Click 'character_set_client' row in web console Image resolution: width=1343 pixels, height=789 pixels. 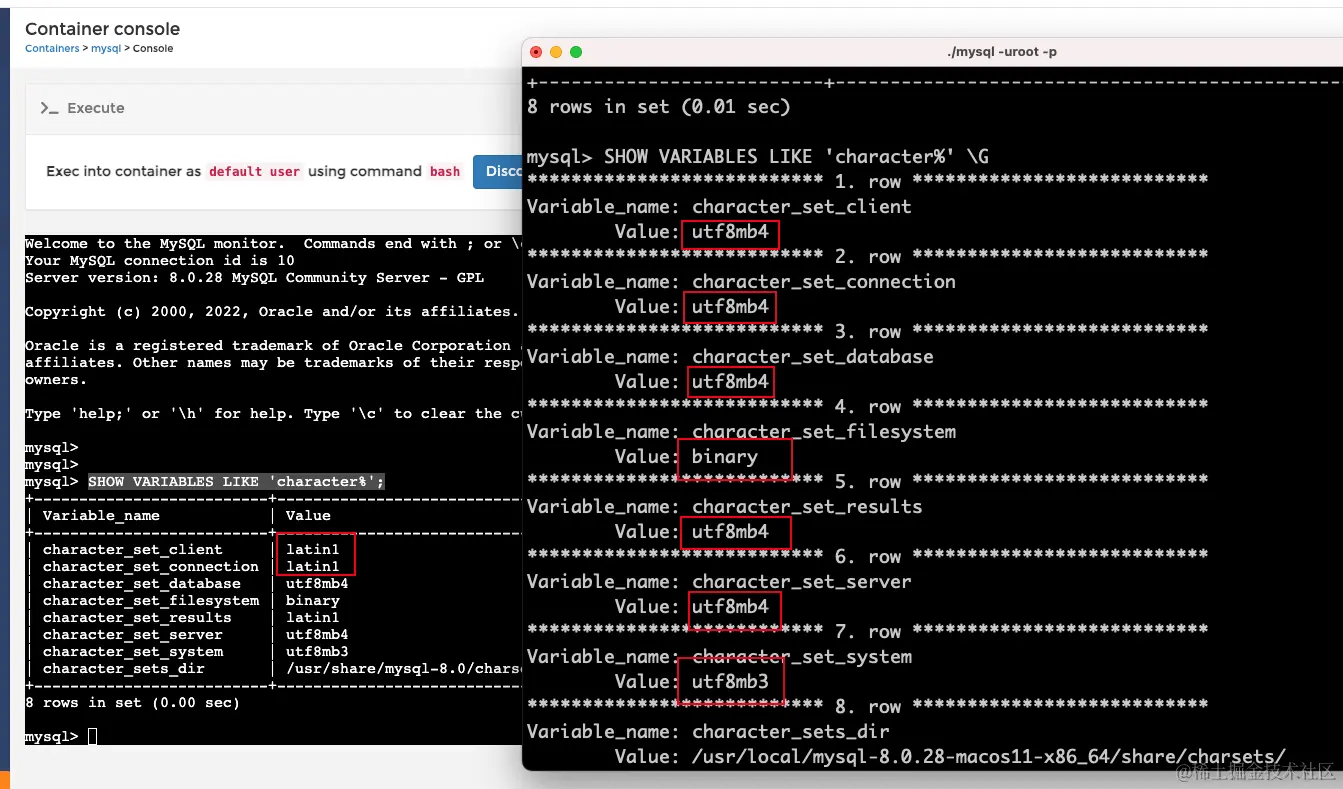[273, 550]
